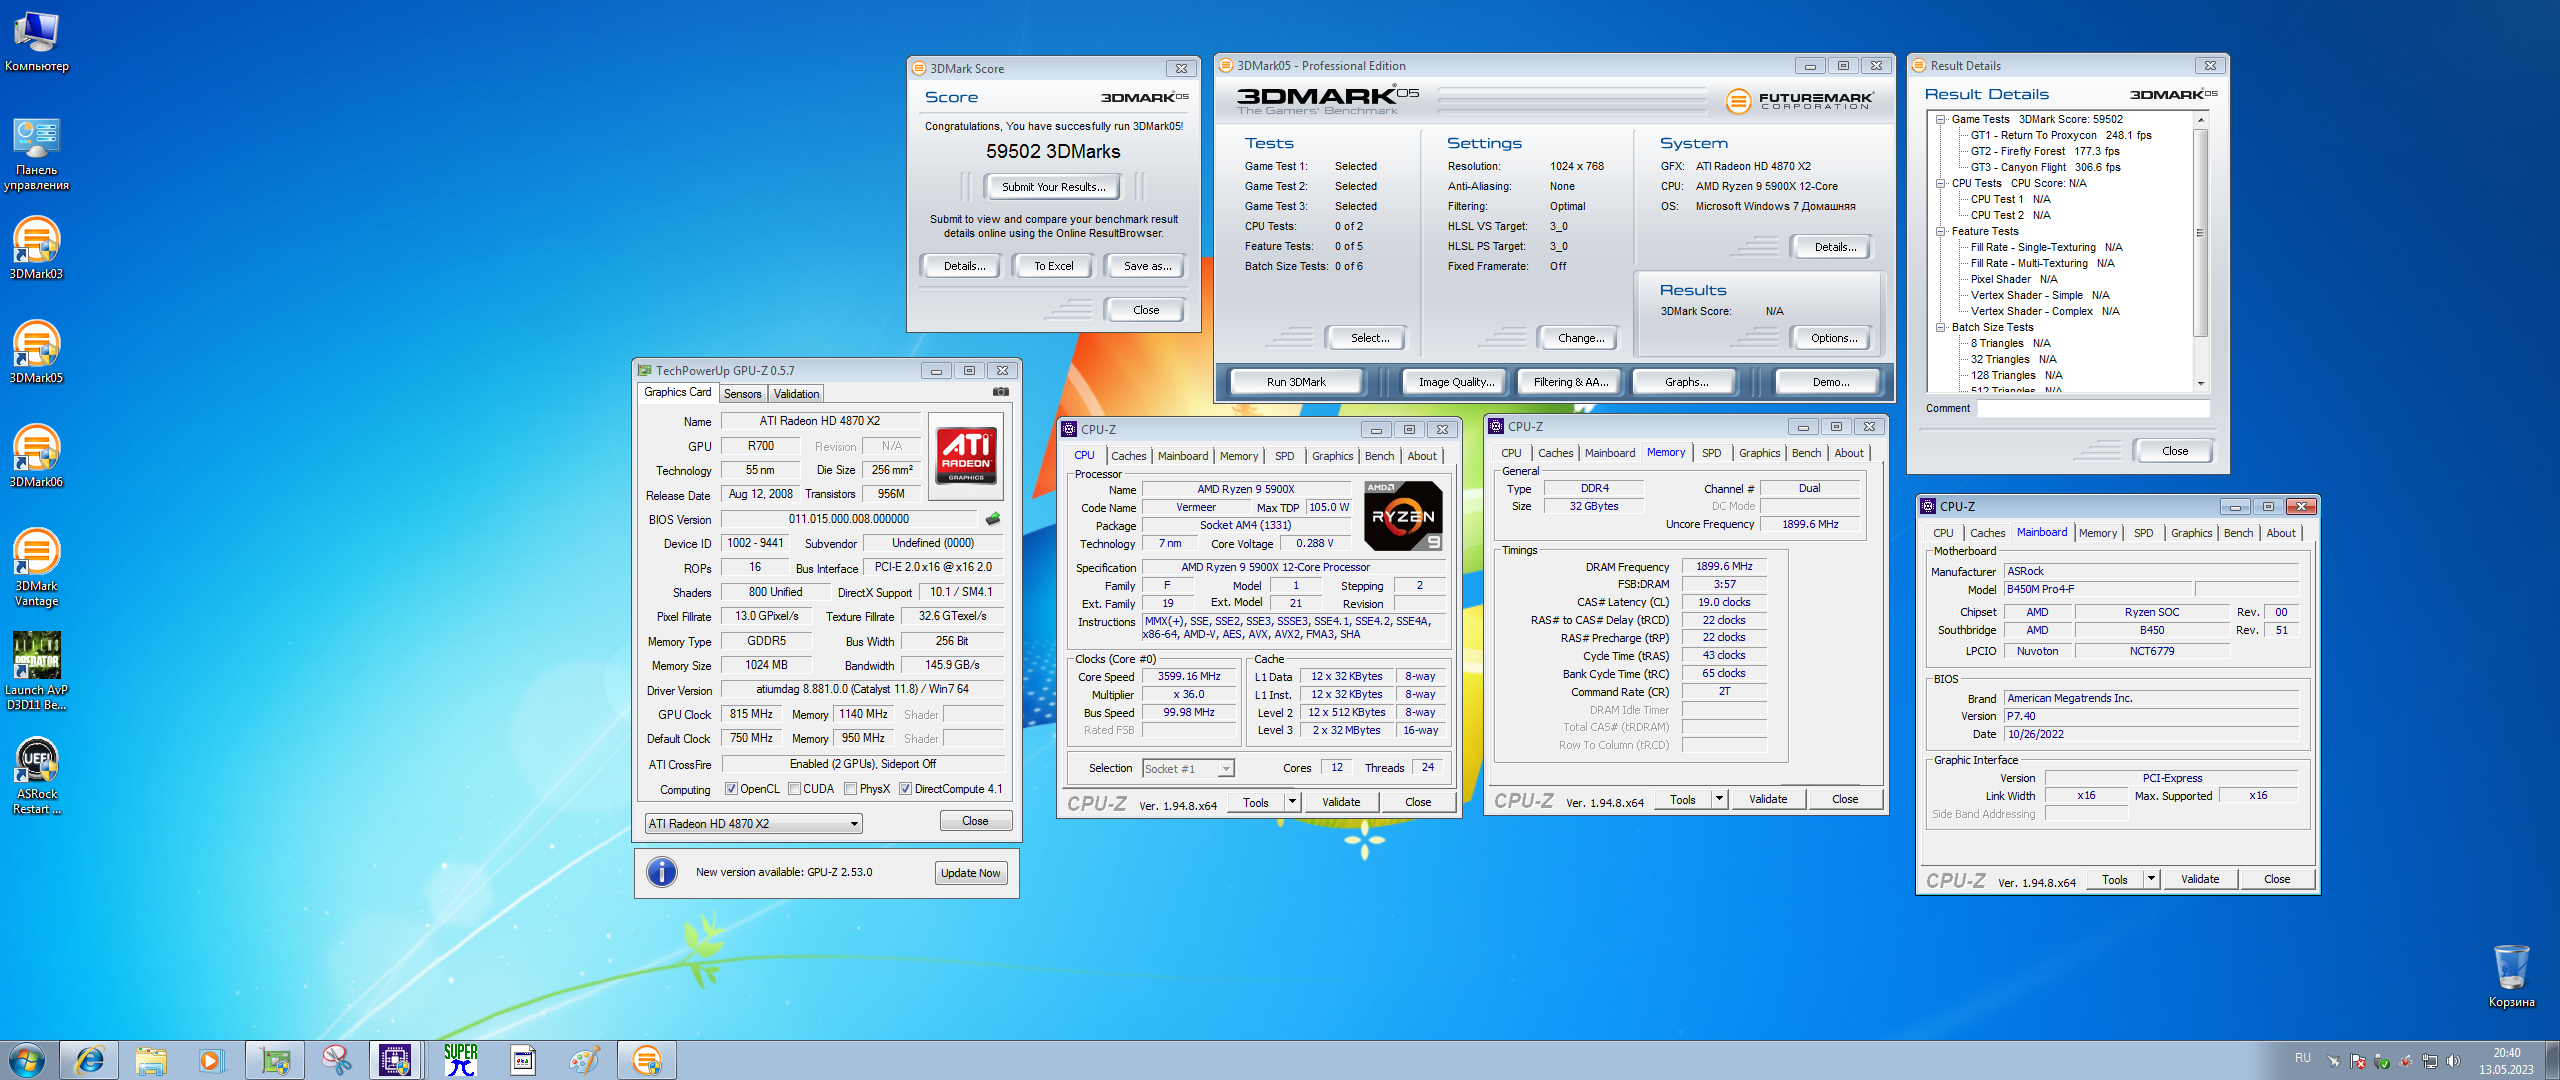Launch the 3DMark06 desktop shortcut
Viewport: 2560px width, 1080px height.
[x=36, y=457]
